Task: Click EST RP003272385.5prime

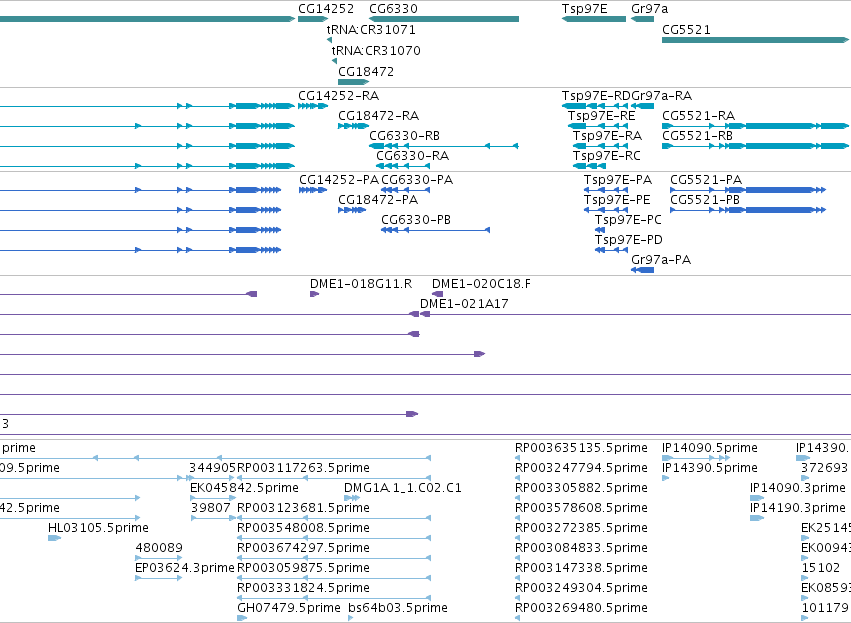Action: point(581,528)
